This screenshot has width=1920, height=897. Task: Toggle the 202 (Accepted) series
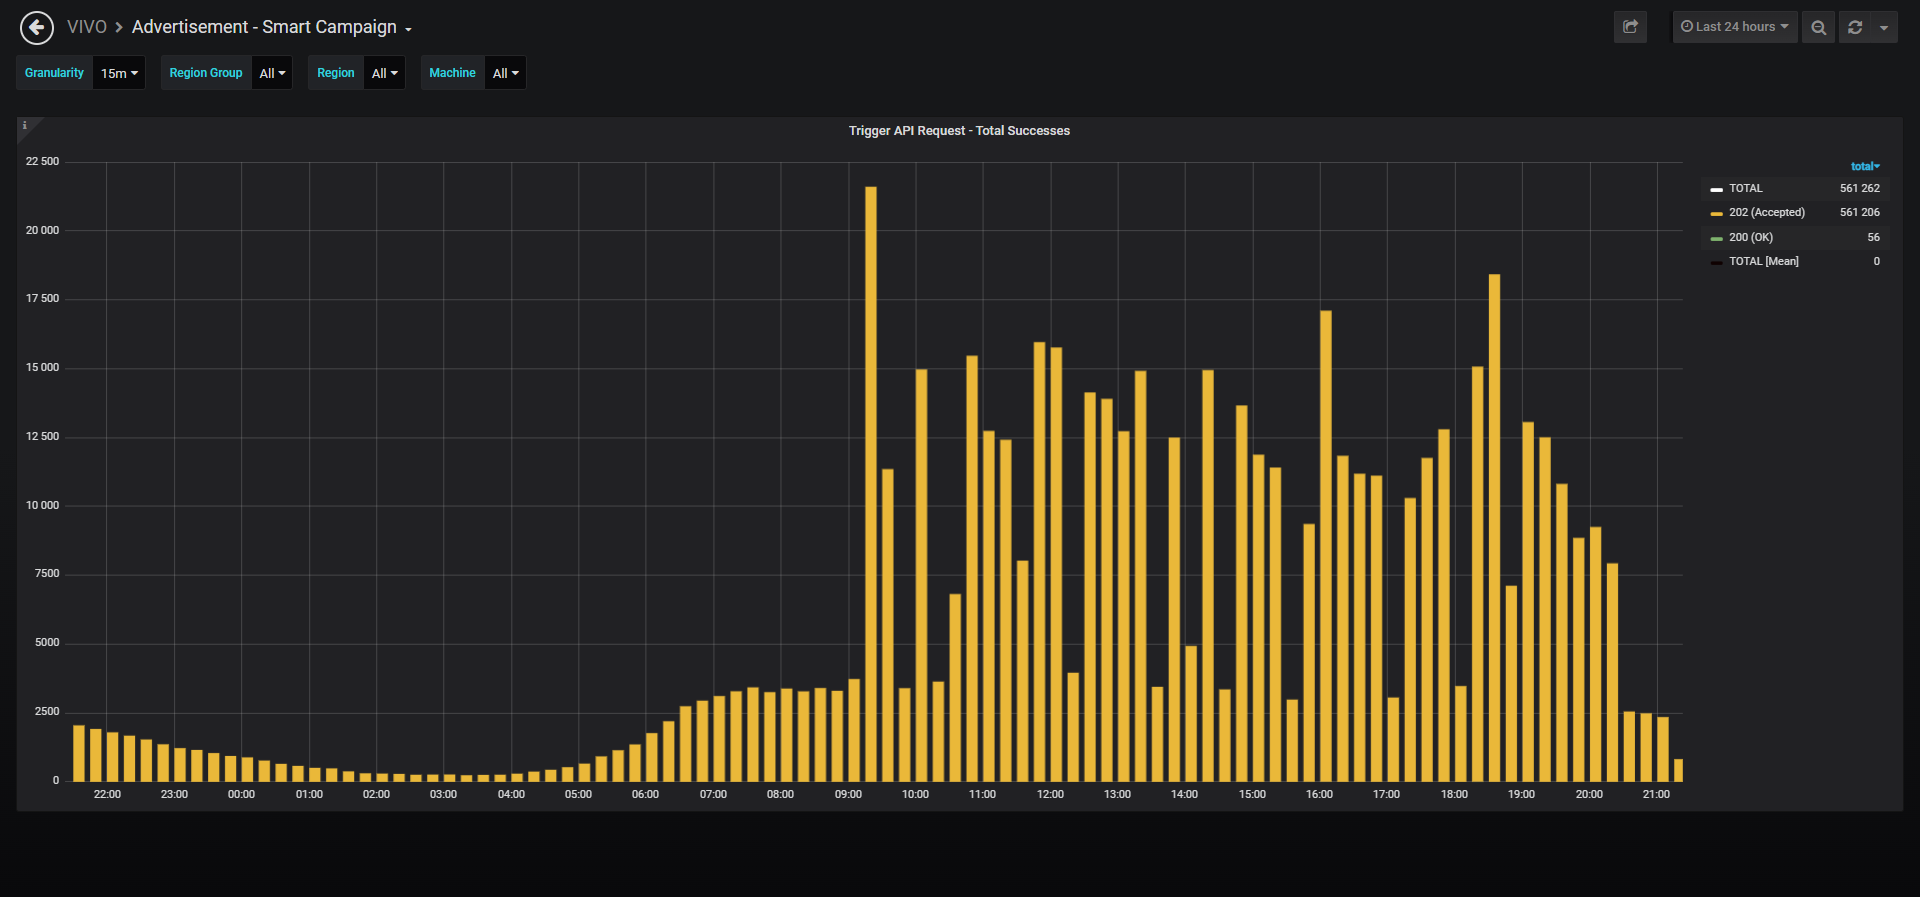tap(1767, 212)
